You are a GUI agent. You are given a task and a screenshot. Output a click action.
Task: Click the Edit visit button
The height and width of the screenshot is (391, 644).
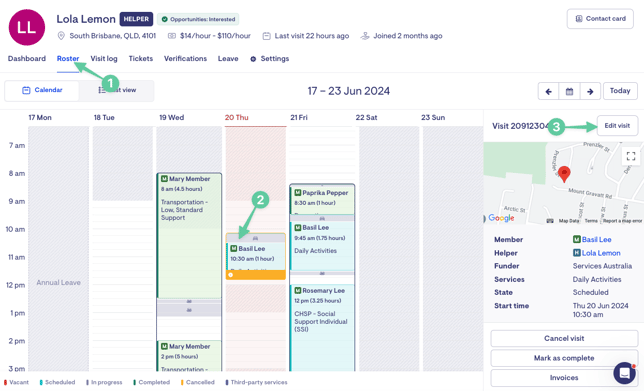coord(617,126)
